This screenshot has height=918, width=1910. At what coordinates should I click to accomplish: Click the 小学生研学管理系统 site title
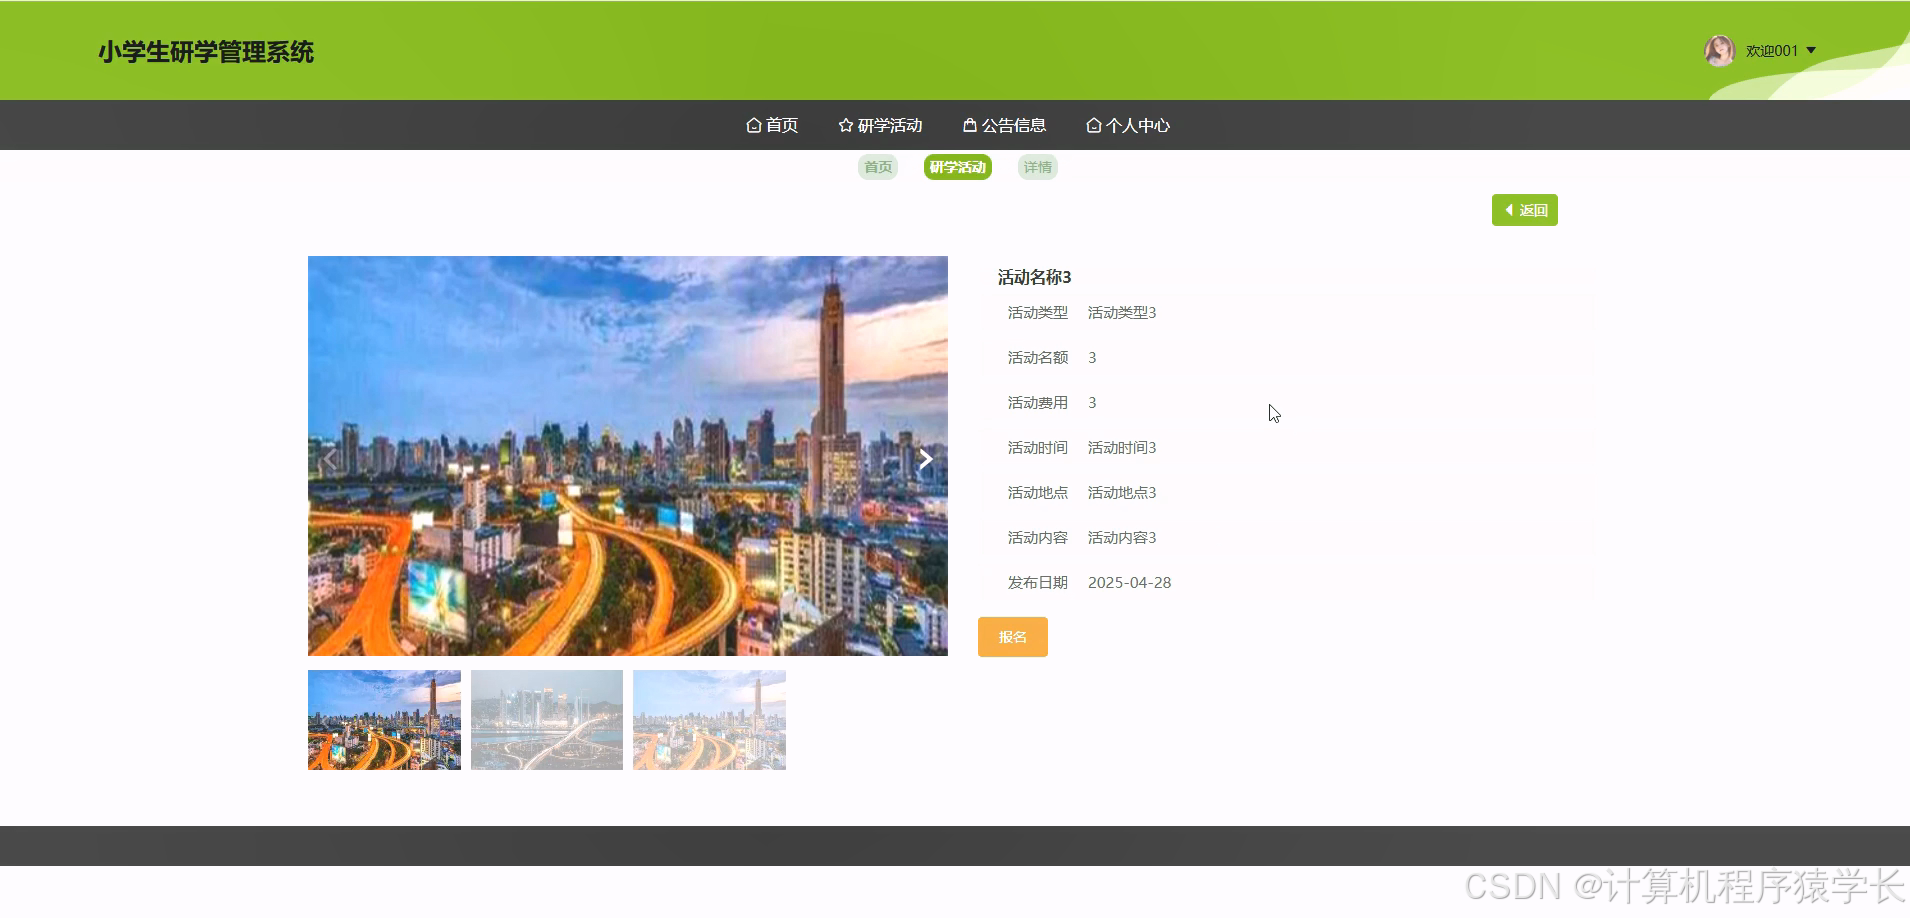206,52
